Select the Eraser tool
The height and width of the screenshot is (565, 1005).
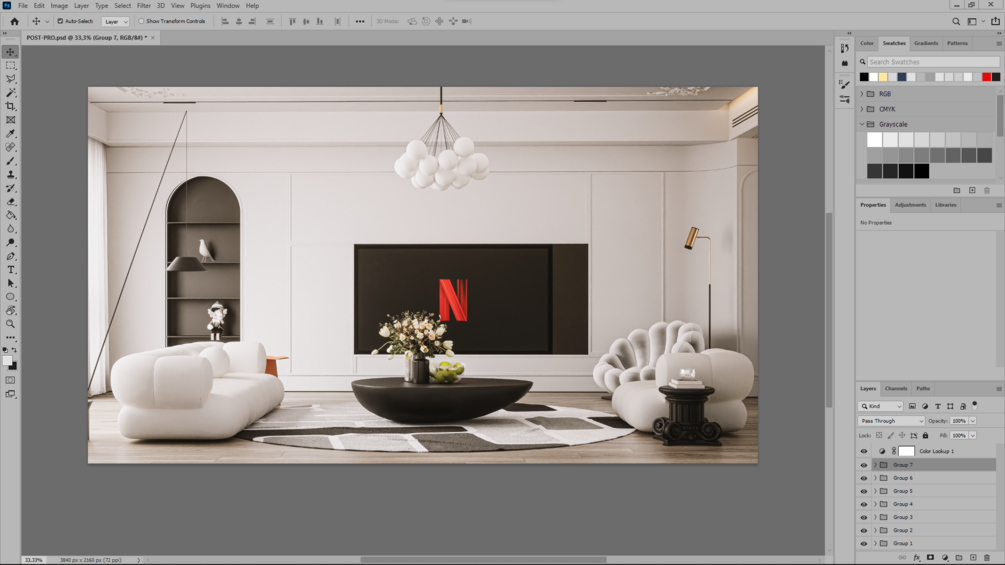pos(10,202)
